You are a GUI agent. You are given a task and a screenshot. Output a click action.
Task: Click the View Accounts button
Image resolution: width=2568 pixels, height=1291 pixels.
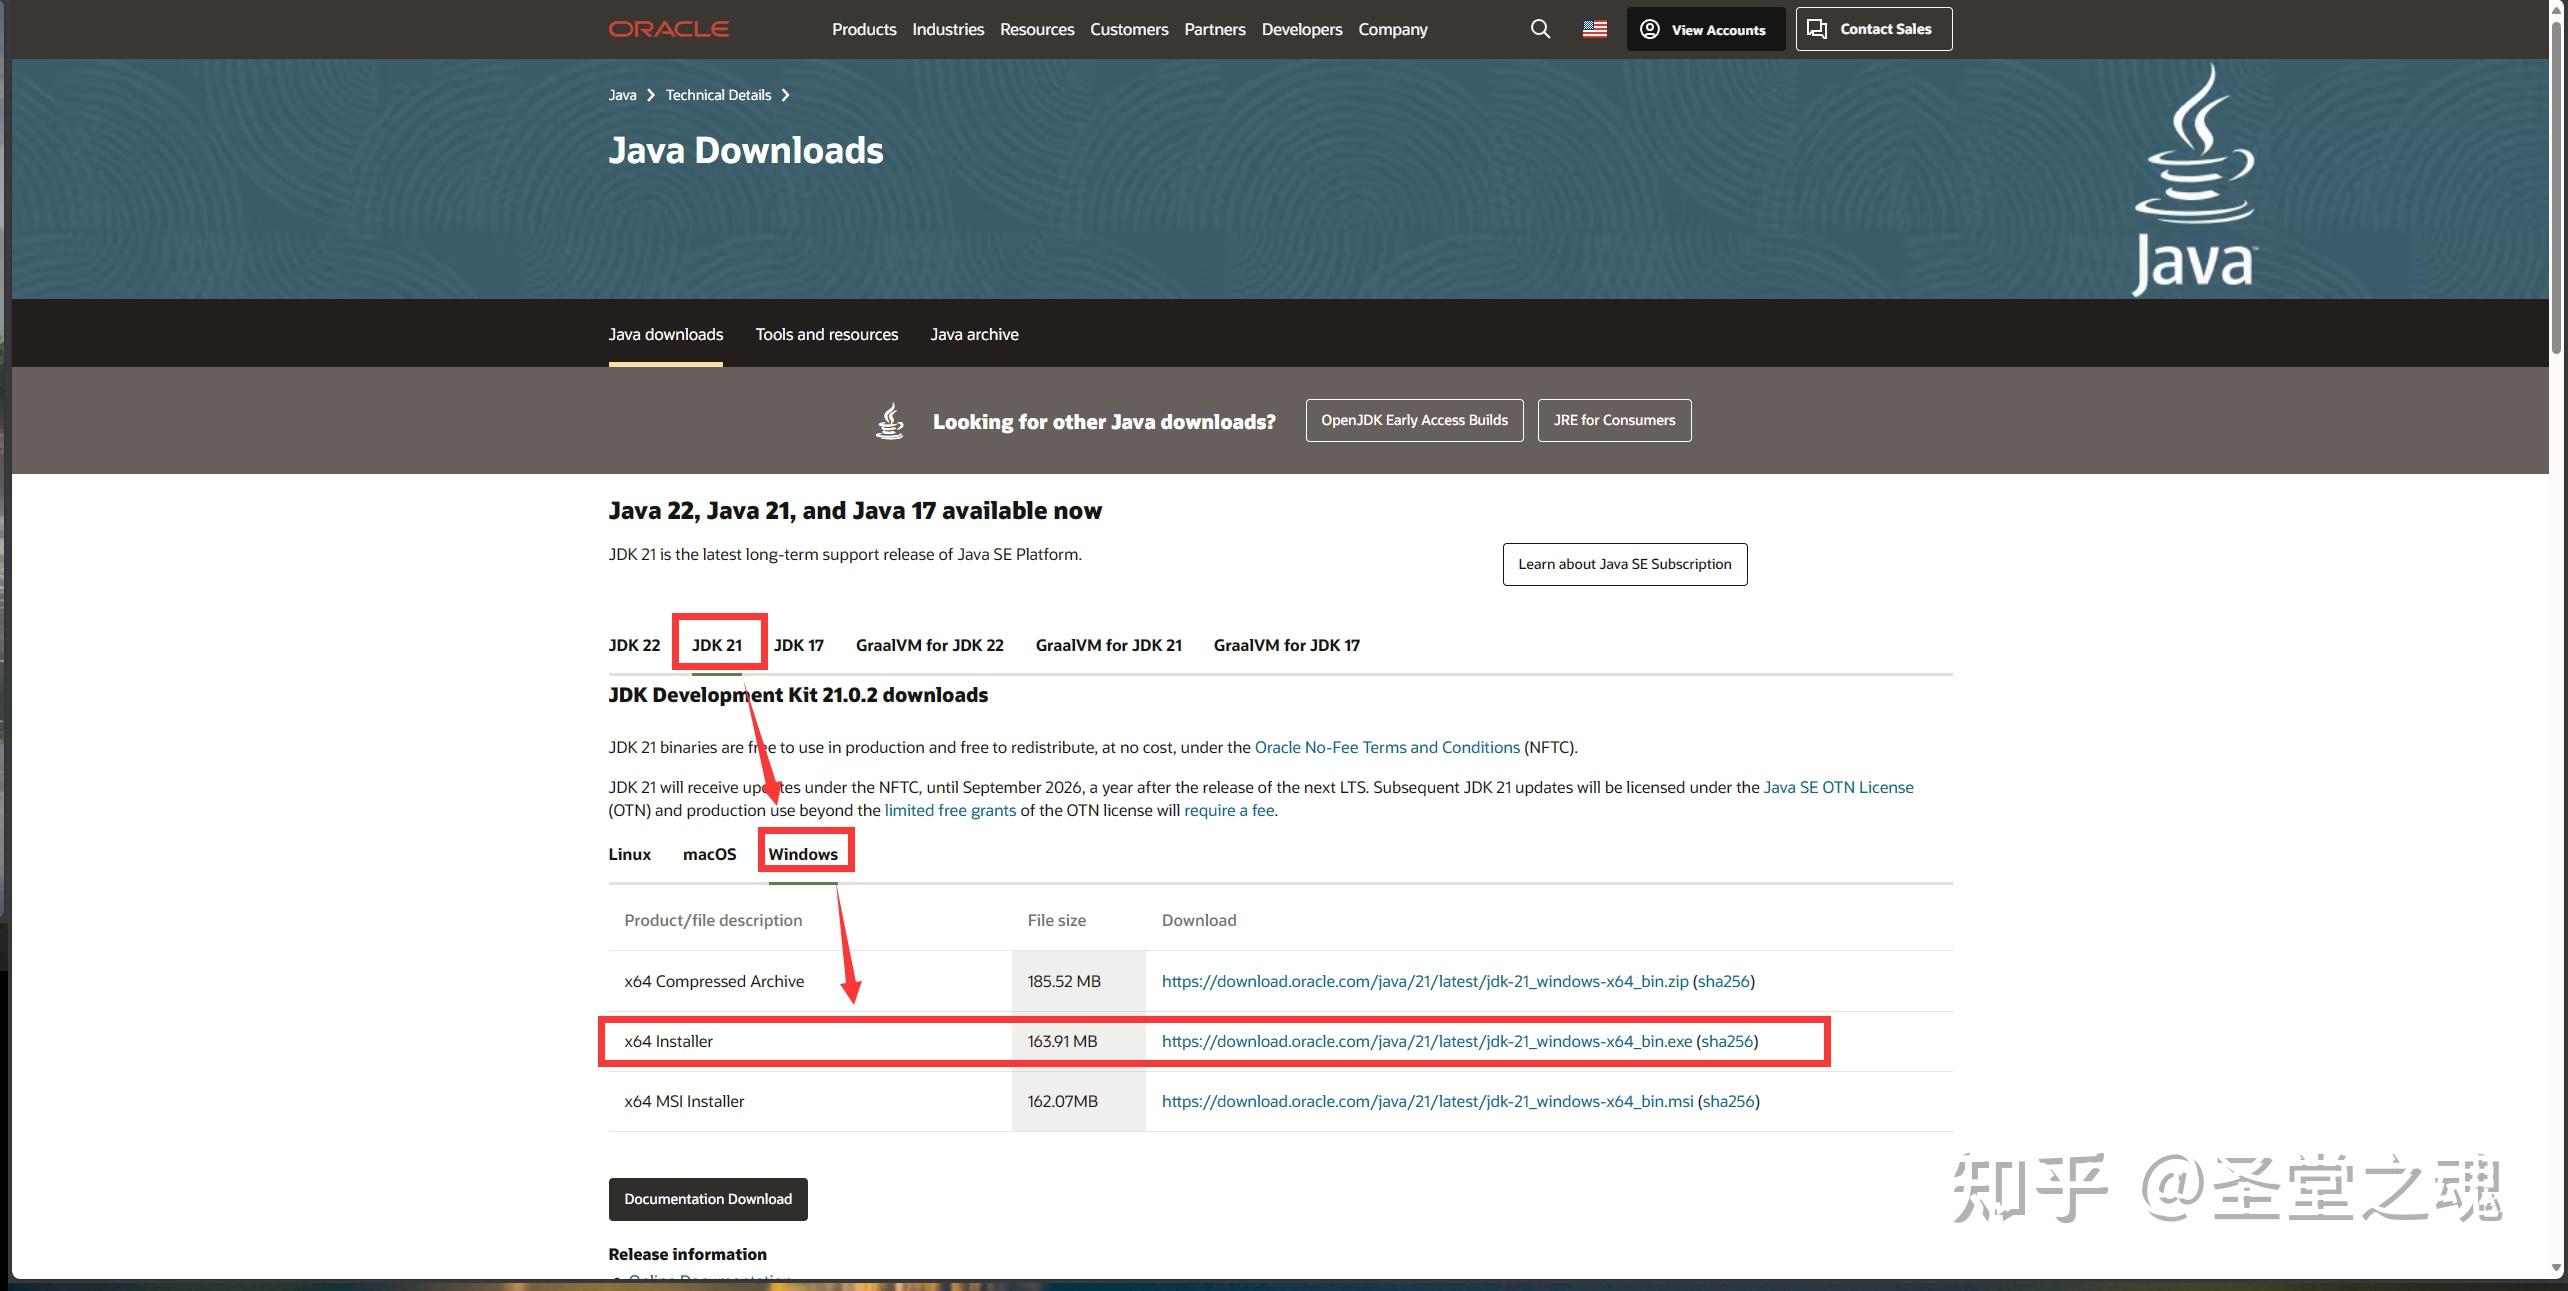point(1705,29)
